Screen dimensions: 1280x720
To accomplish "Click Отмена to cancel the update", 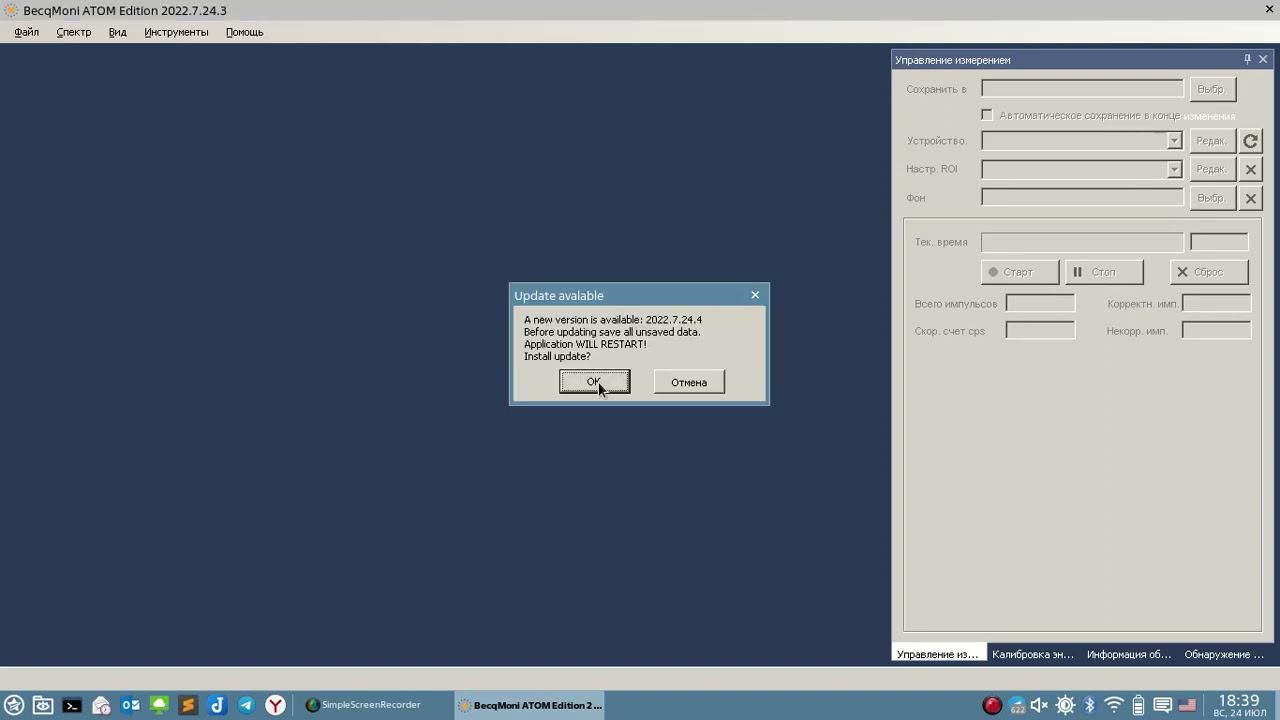I will click(689, 382).
